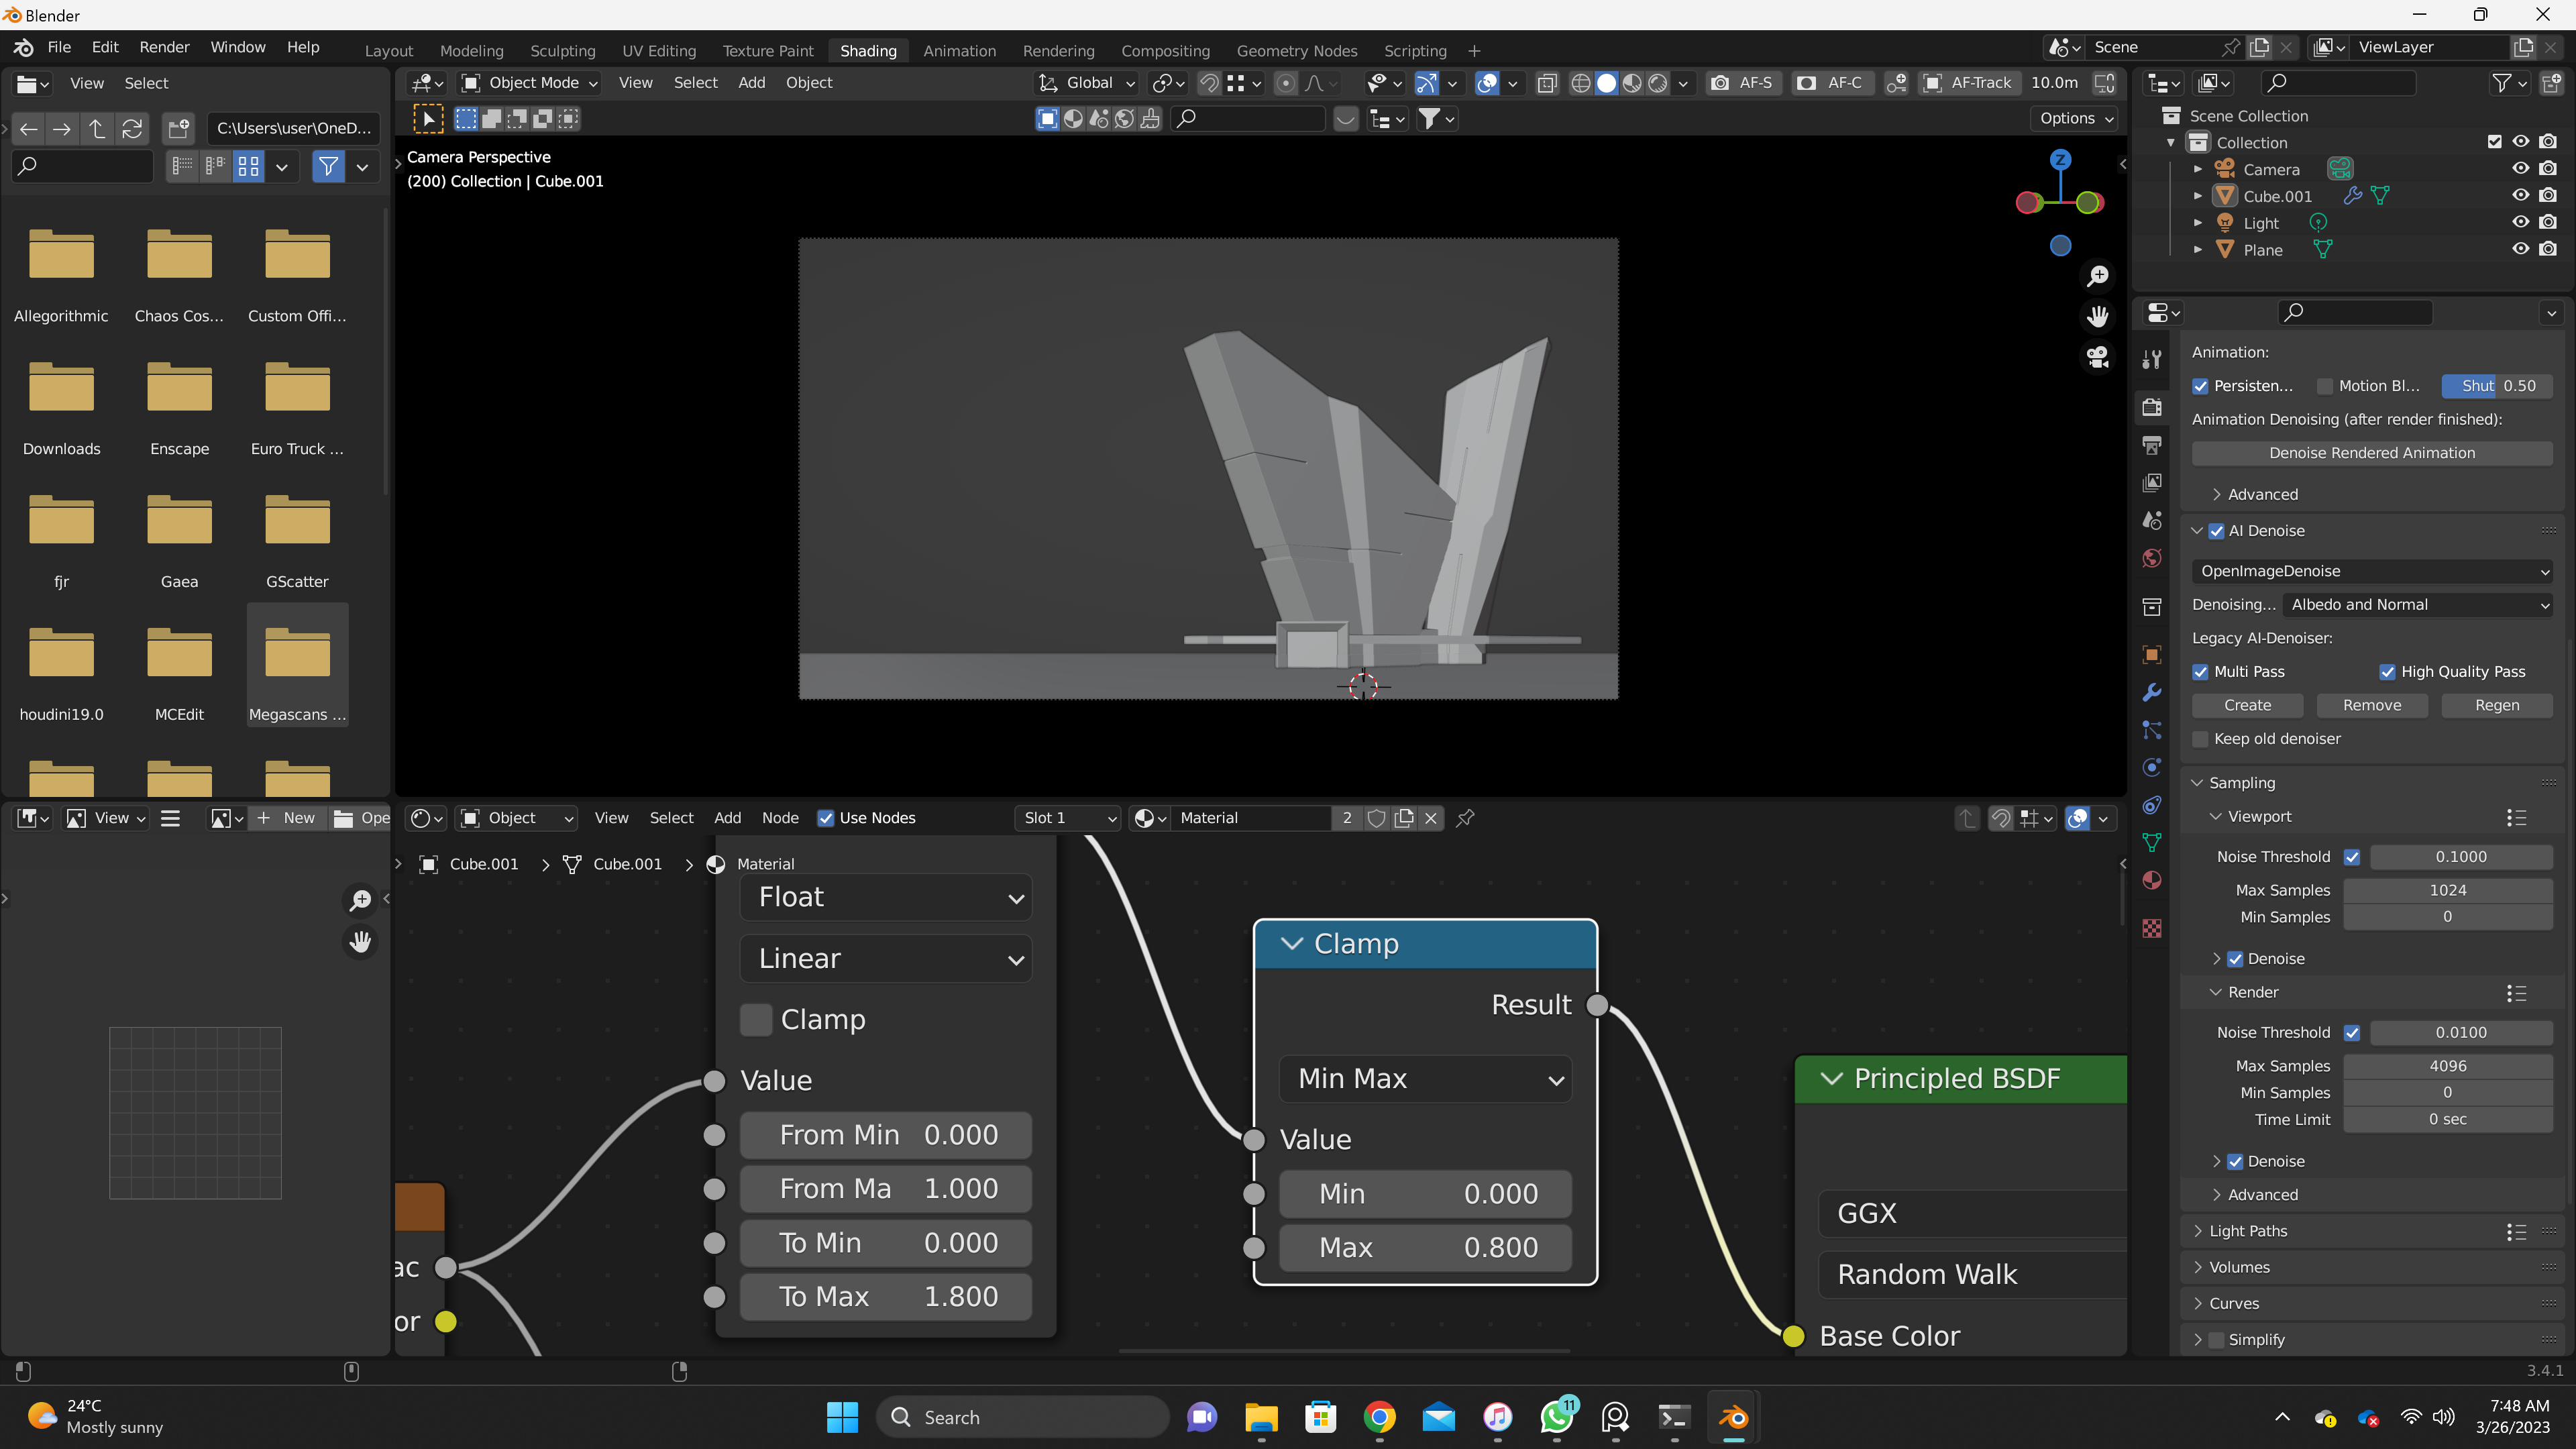Click Denoise Rendered Animation button

pyautogui.click(x=2372, y=453)
